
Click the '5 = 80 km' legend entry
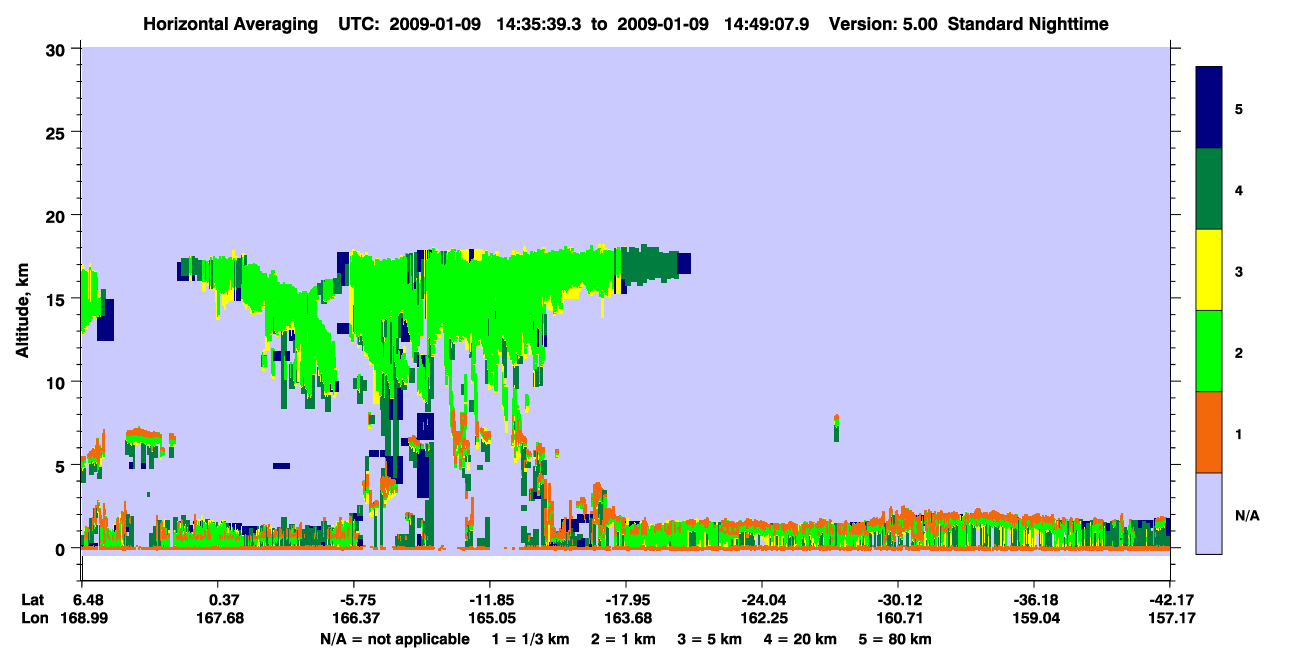(894, 639)
